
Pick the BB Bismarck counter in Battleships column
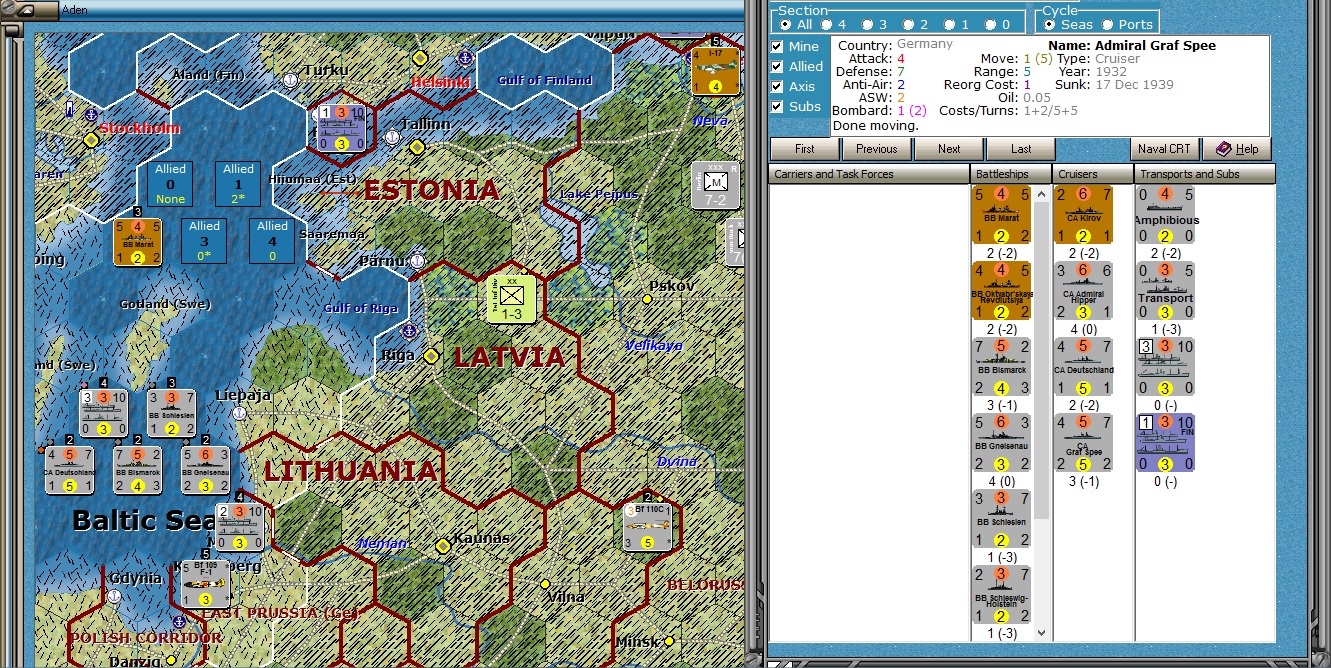tap(1001, 367)
